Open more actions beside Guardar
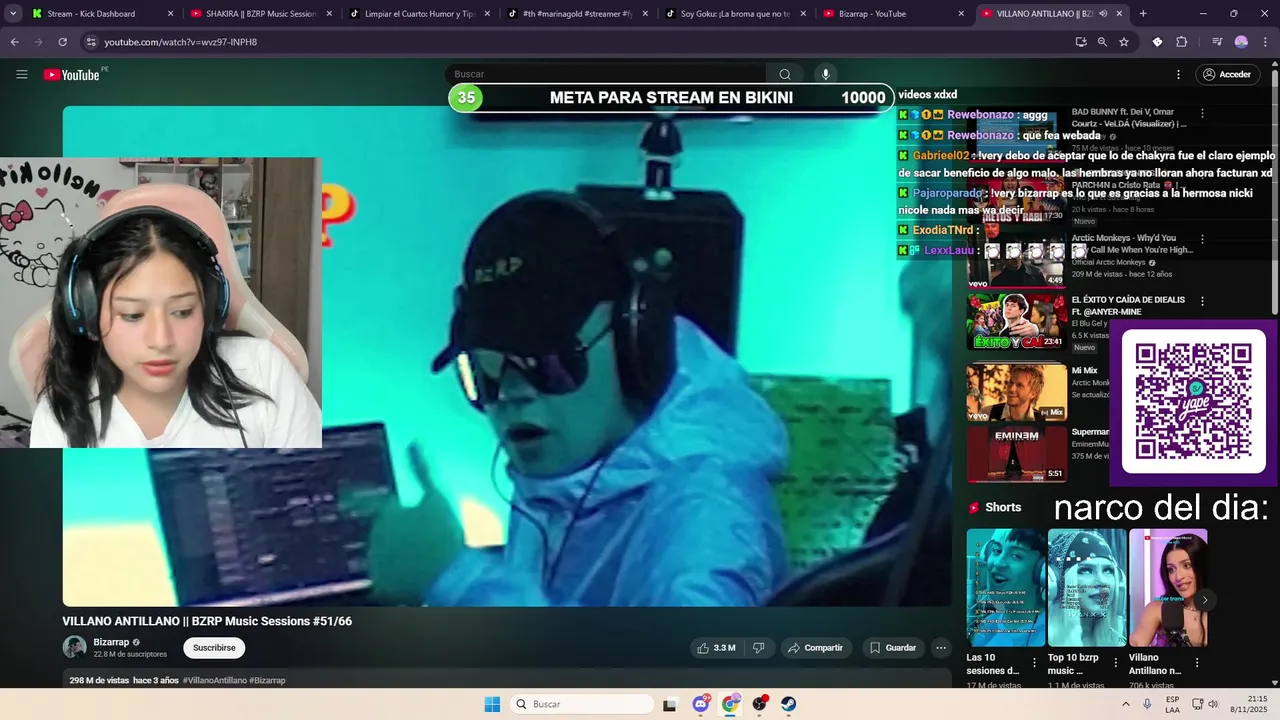The height and width of the screenshot is (720, 1280). point(941,648)
